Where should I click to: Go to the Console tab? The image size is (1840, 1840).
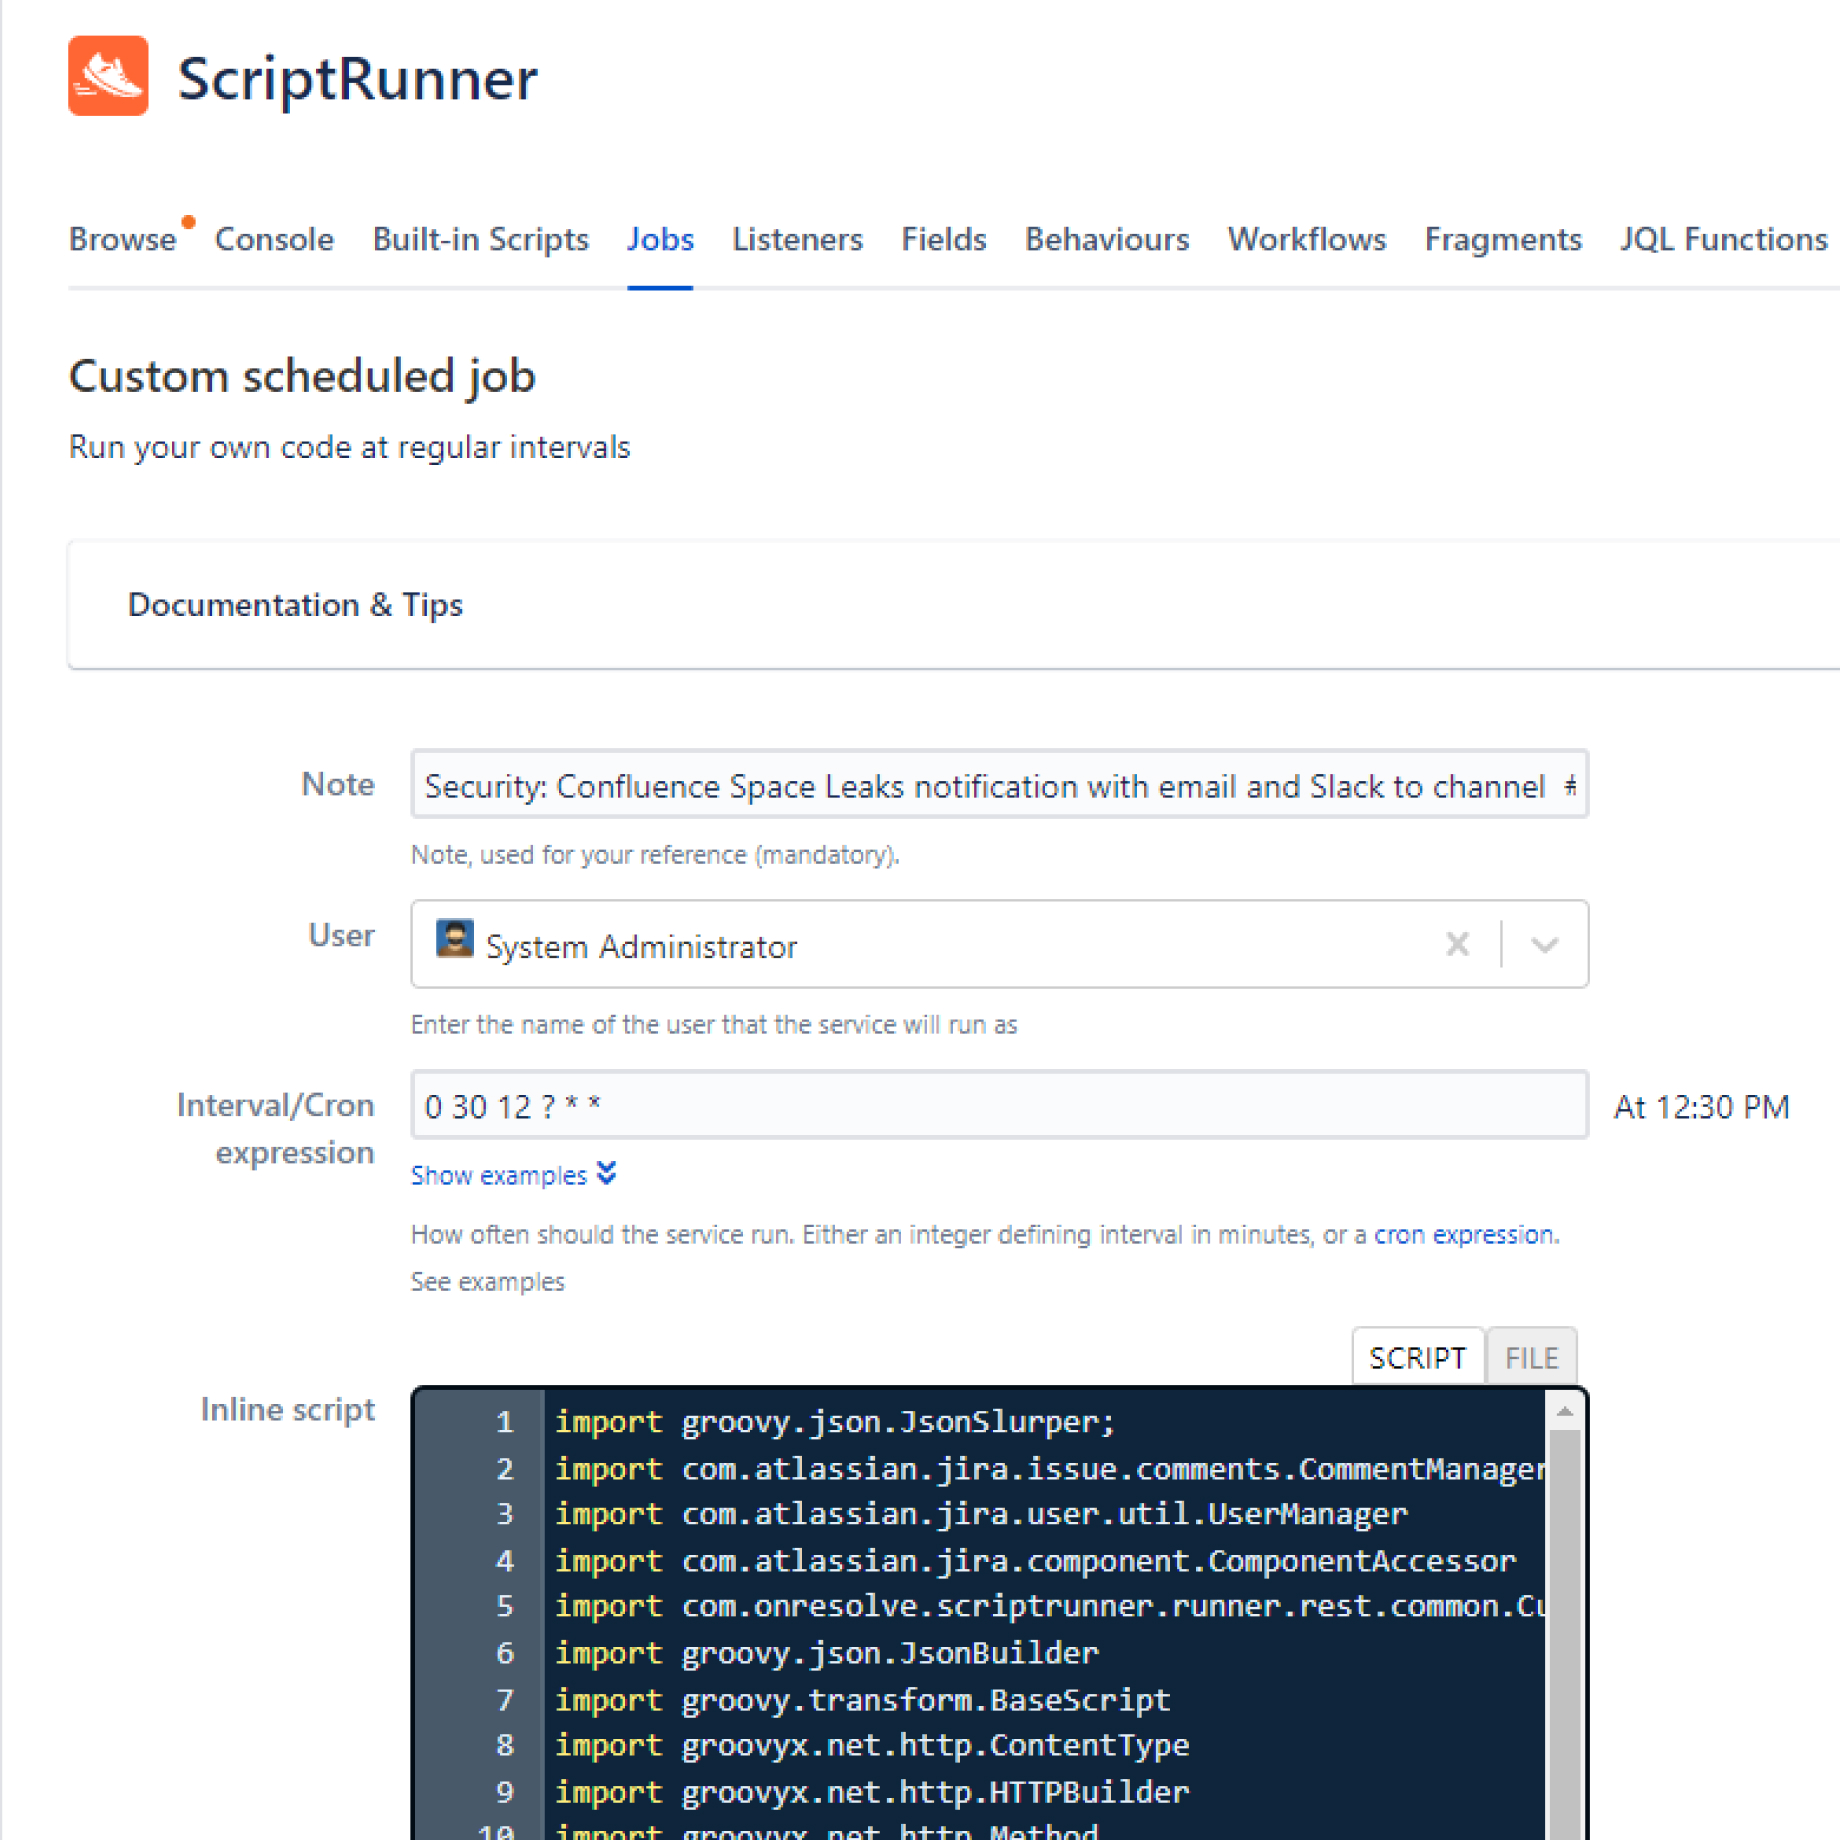(274, 239)
